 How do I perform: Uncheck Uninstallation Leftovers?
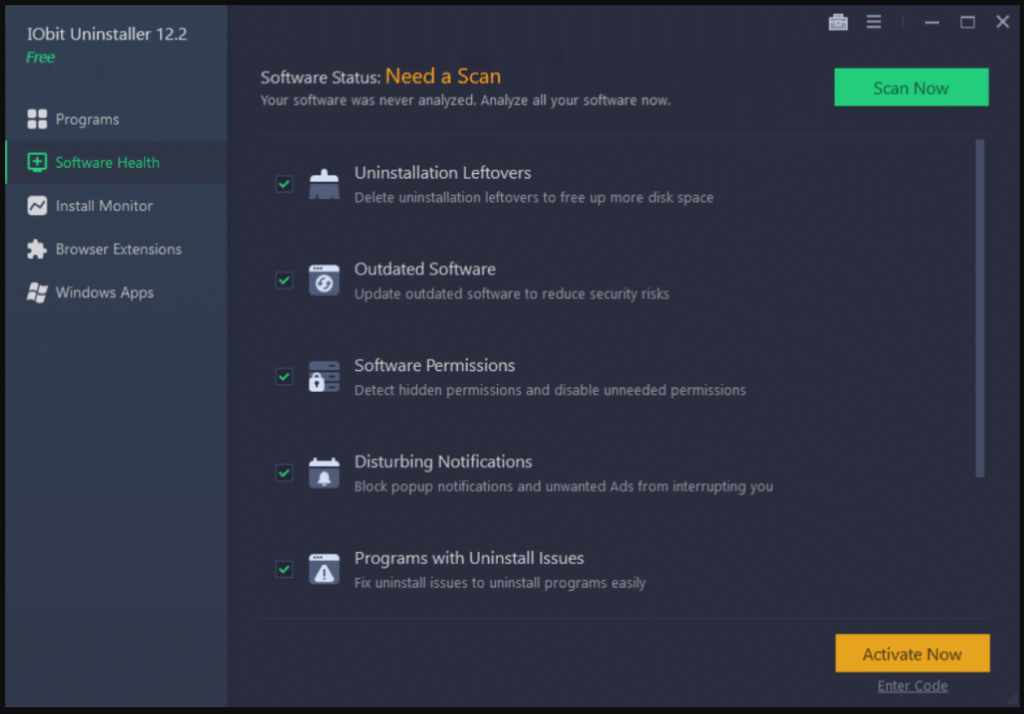pyautogui.click(x=283, y=183)
